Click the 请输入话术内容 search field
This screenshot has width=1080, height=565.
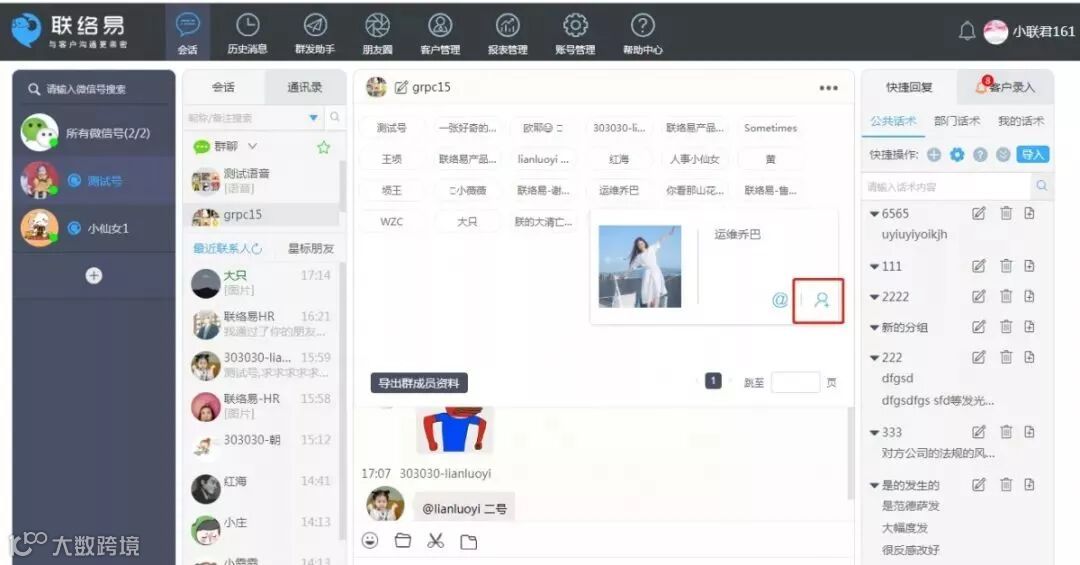pos(948,186)
